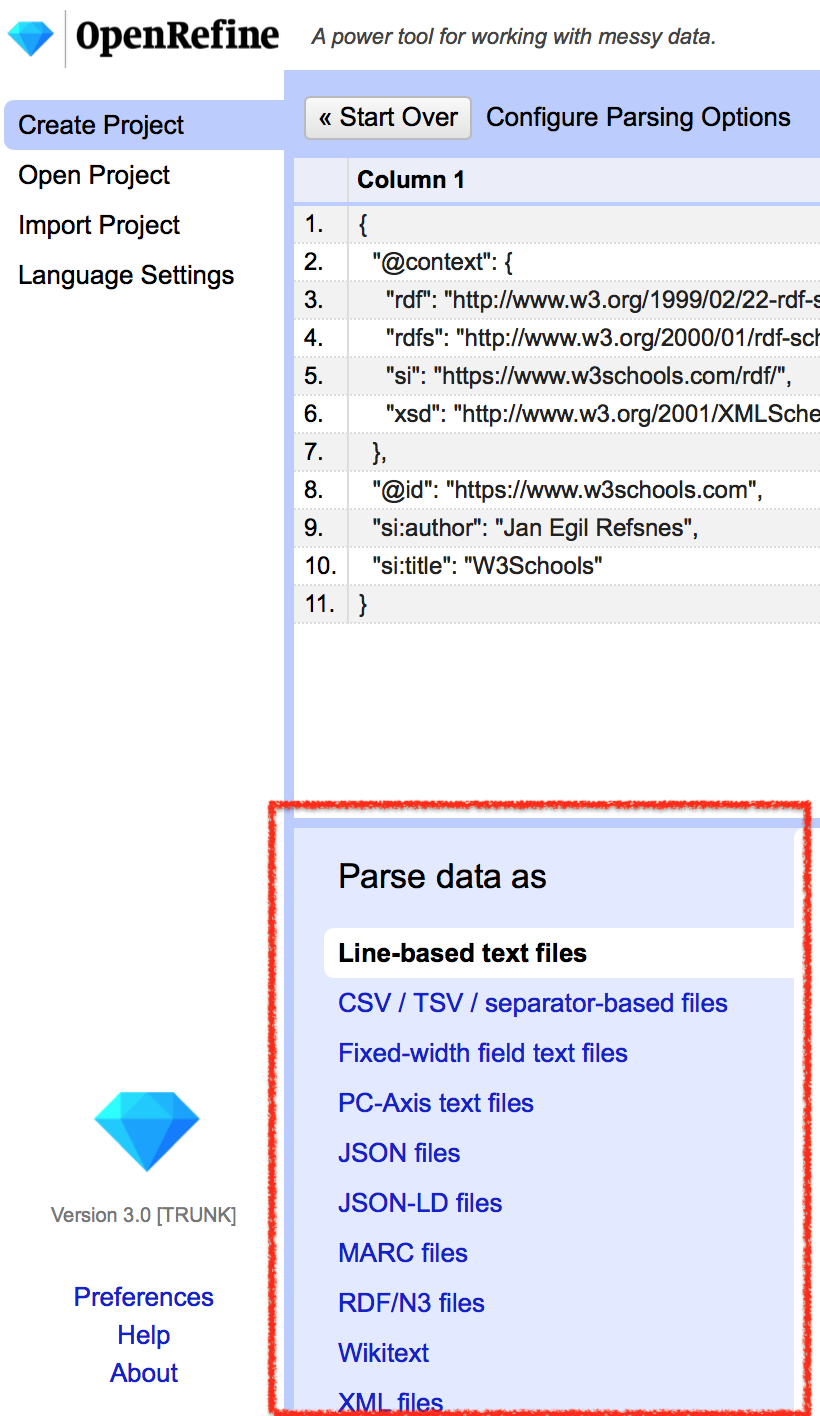Click the OpenRefine title text

point(178,37)
